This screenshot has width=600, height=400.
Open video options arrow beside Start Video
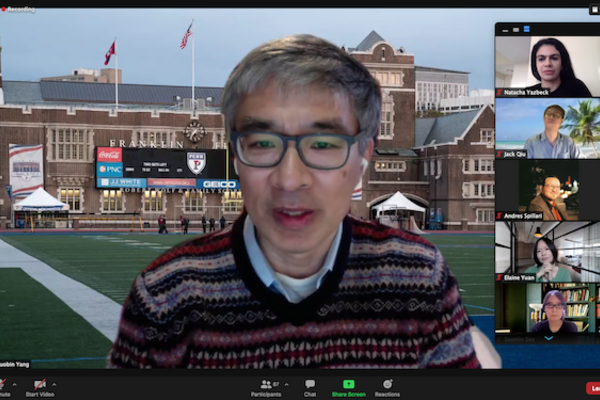pos(54,384)
